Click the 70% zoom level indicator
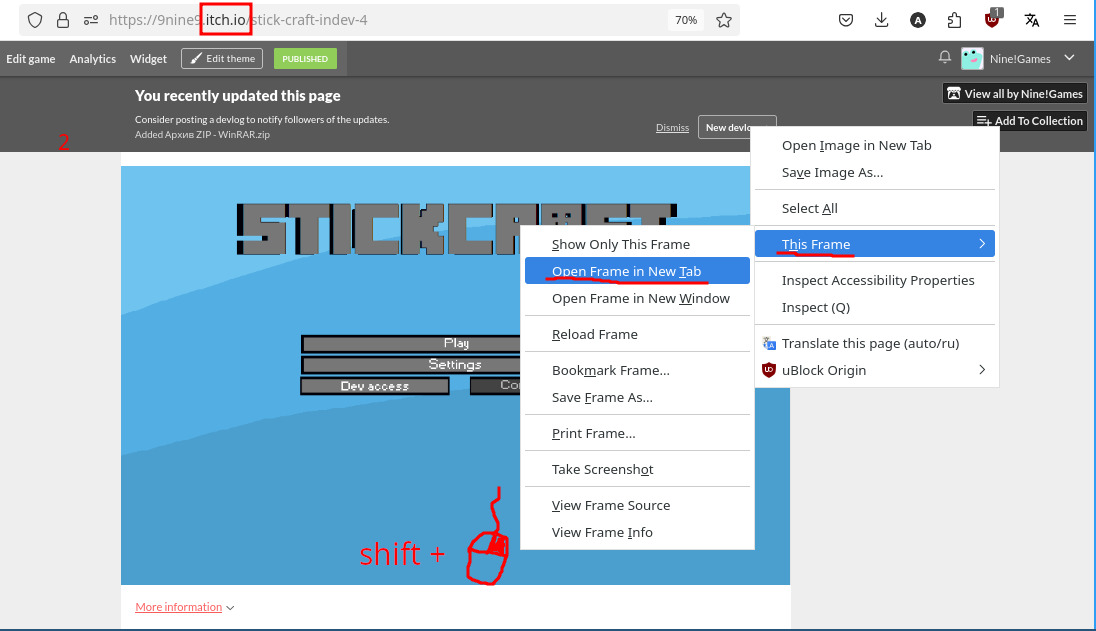1096x631 pixels. (x=686, y=20)
